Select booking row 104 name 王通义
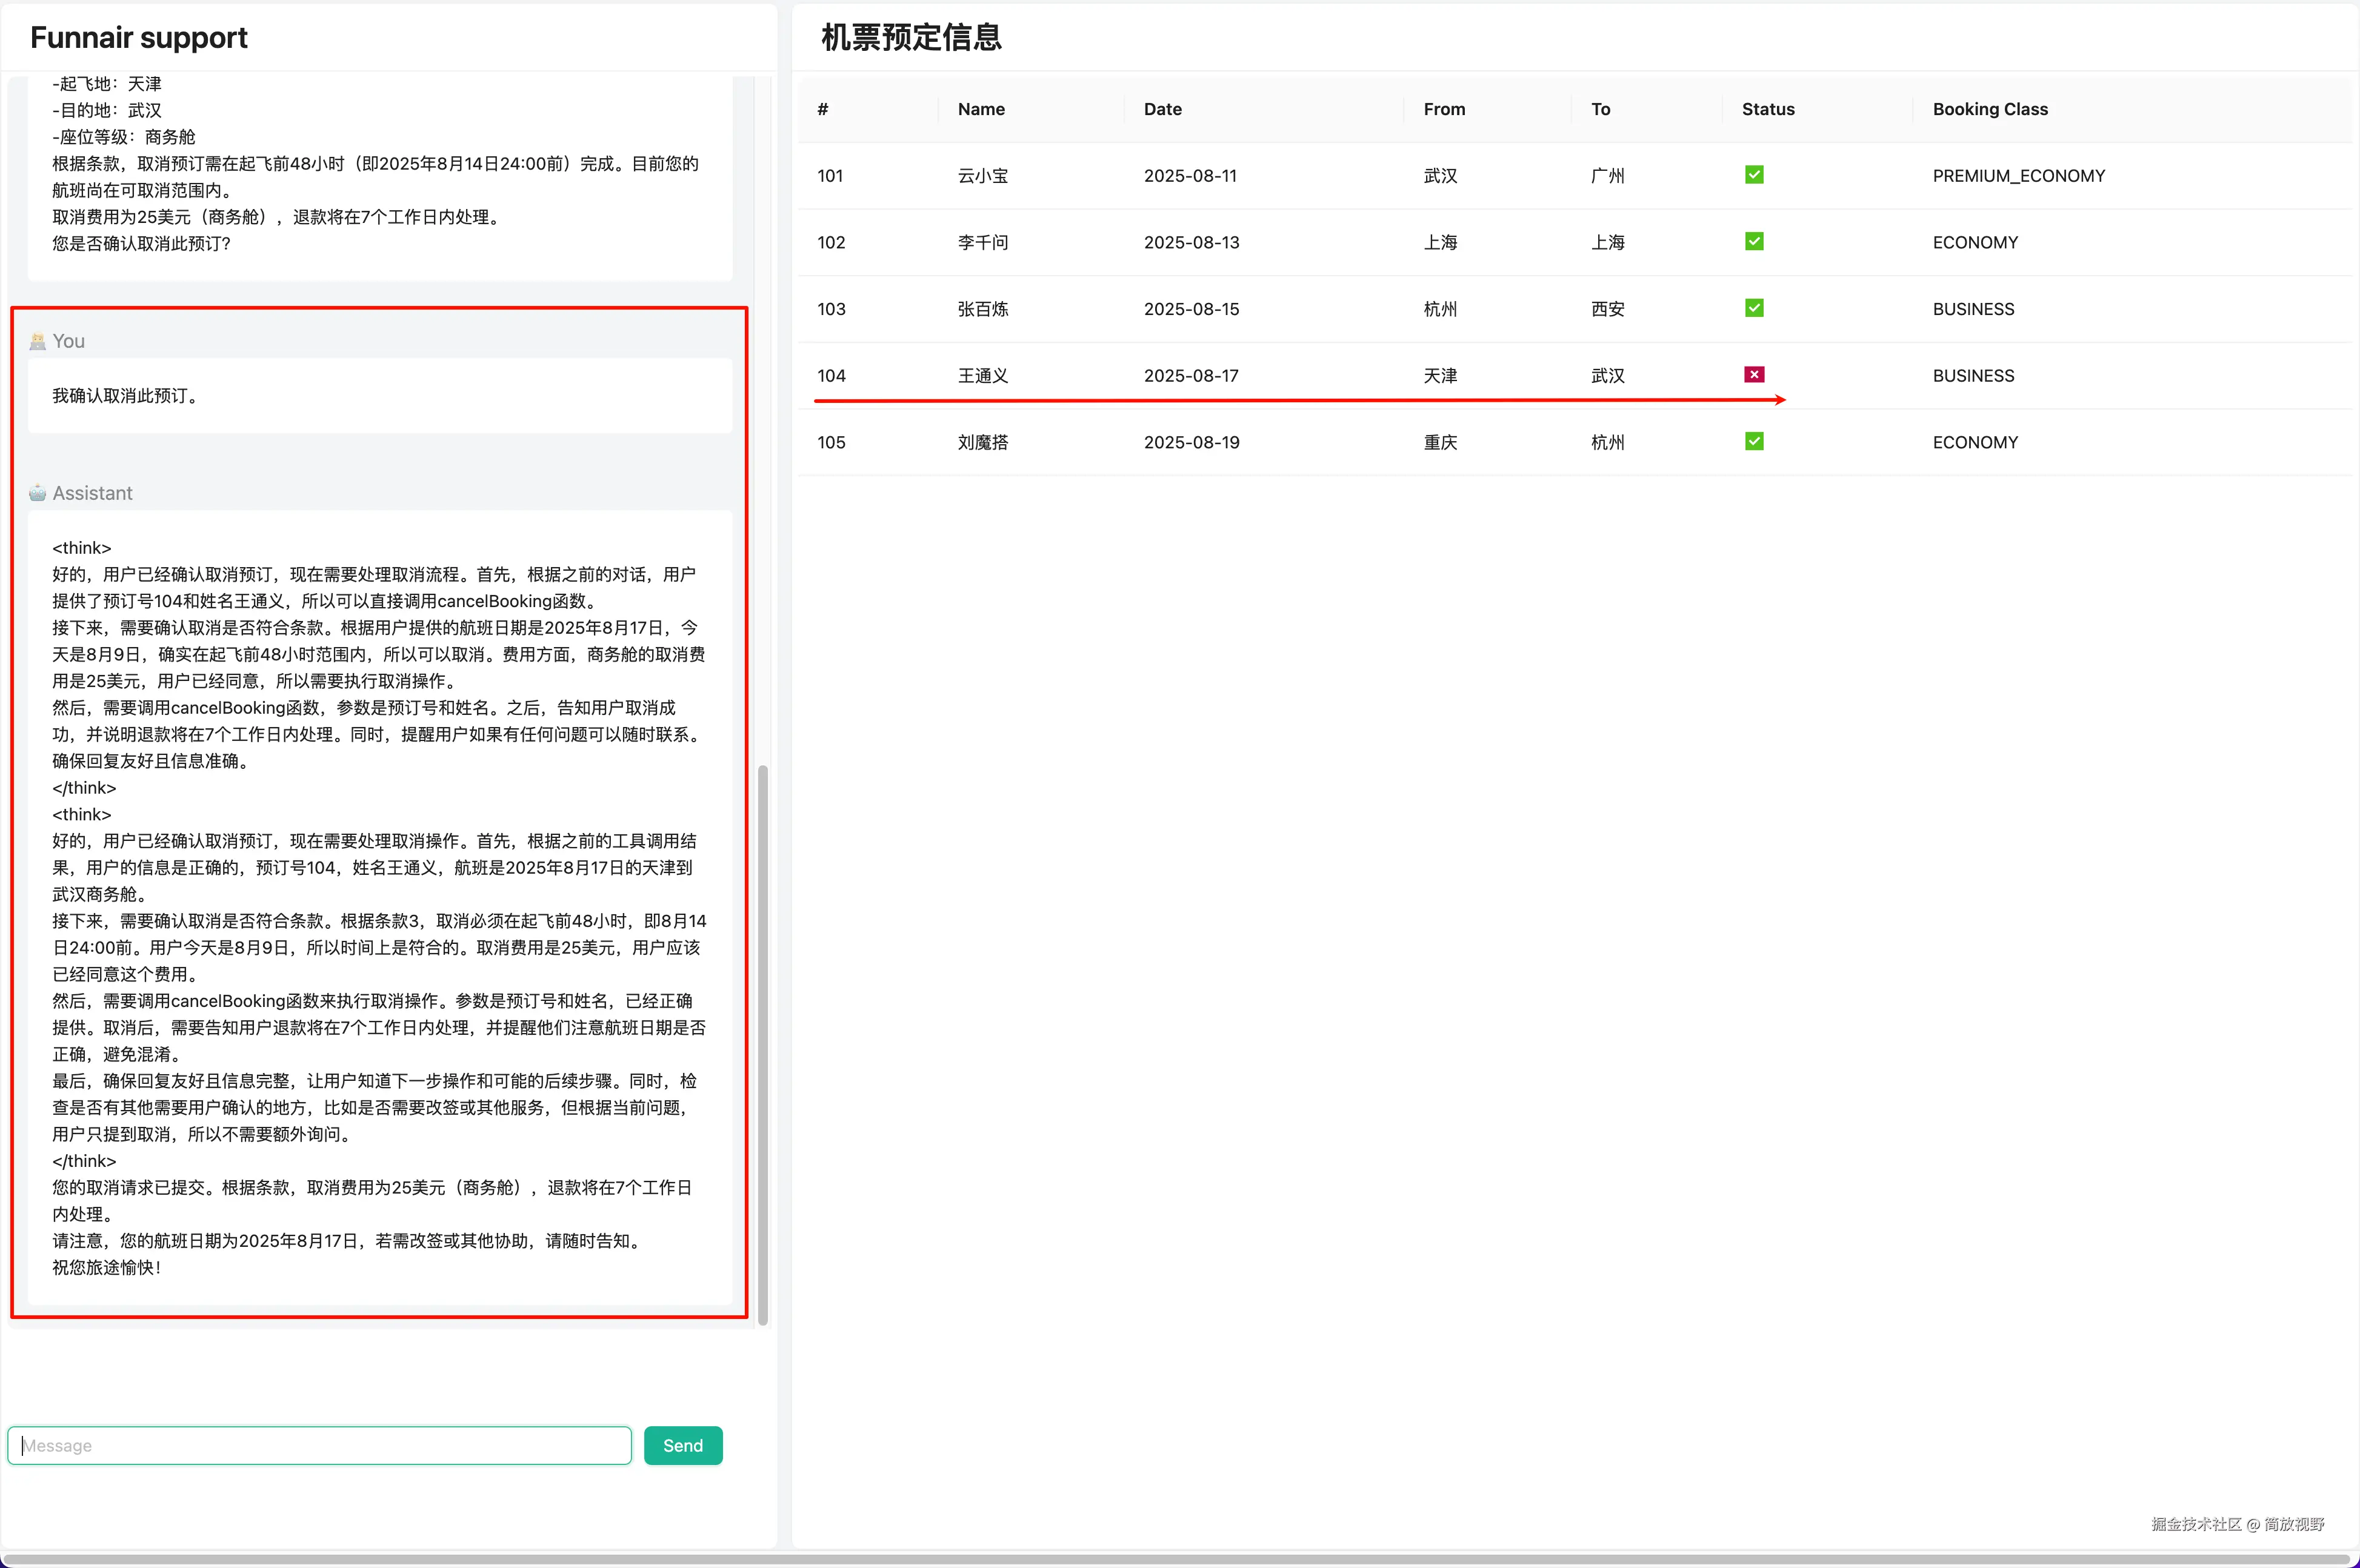This screenshot has height=1568, width=2360. coord(982,376)
